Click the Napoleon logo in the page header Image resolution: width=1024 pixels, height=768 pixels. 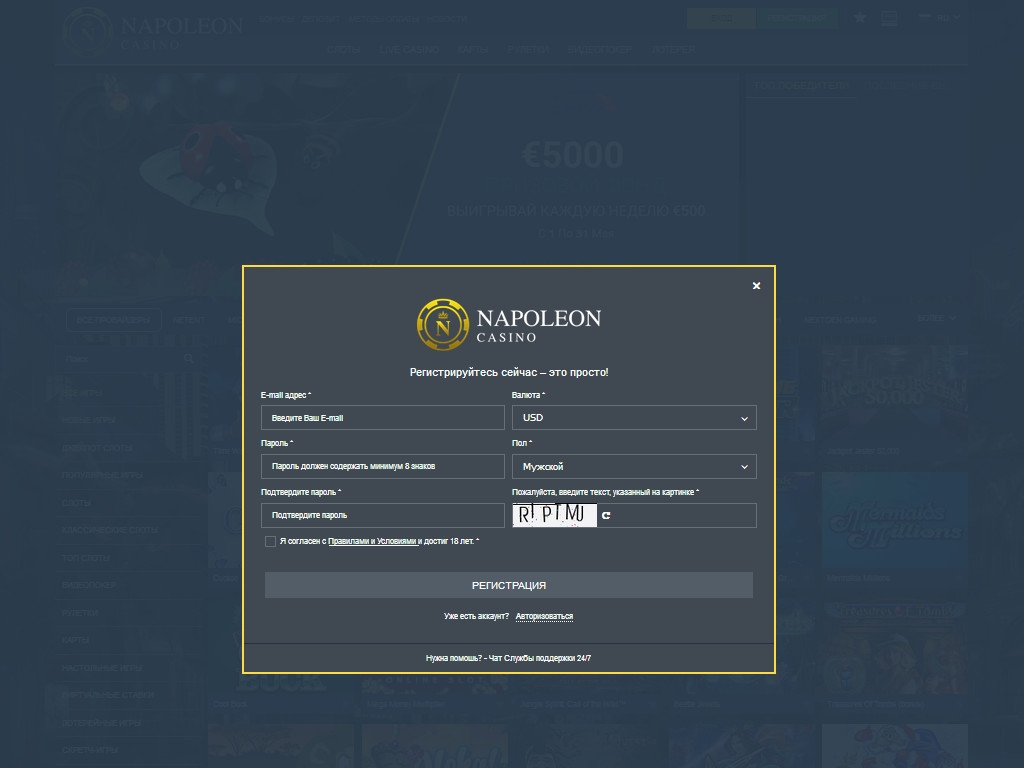(x=152, y=29)
